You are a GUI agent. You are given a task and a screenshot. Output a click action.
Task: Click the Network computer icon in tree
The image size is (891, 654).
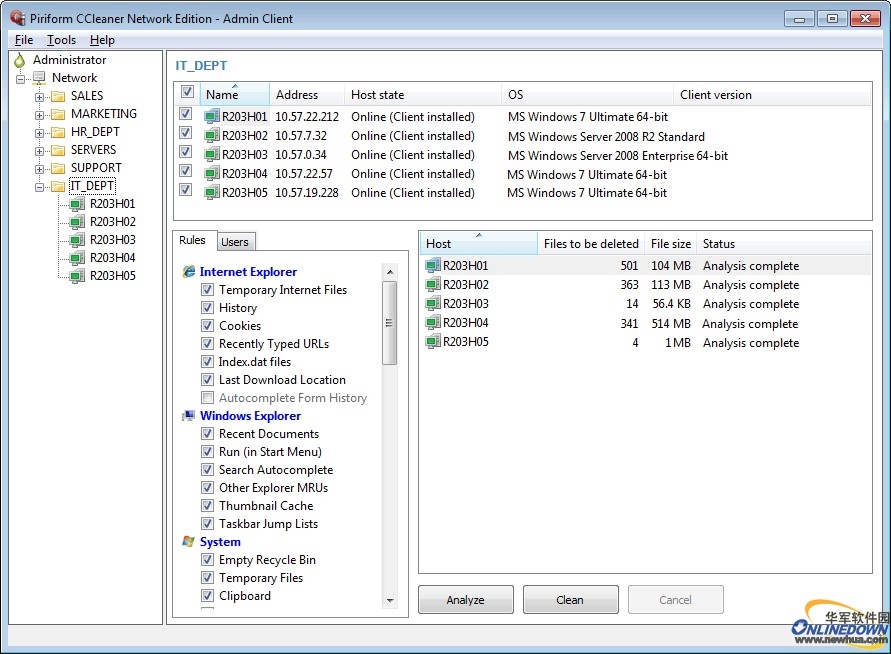(x=40, y=78)
